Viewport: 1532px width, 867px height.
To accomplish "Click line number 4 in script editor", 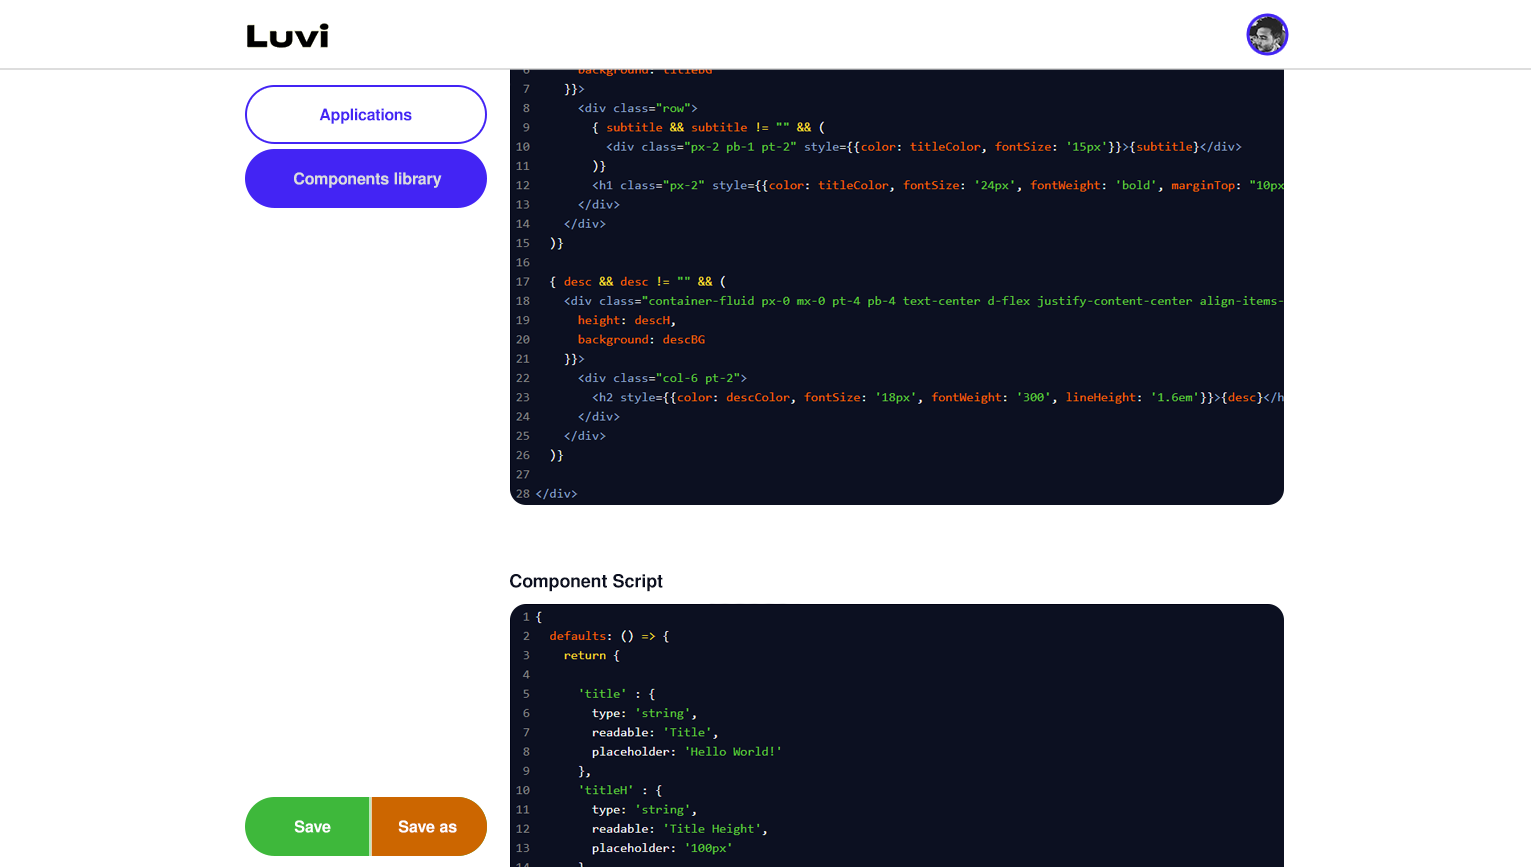I will tap(526, 675).
